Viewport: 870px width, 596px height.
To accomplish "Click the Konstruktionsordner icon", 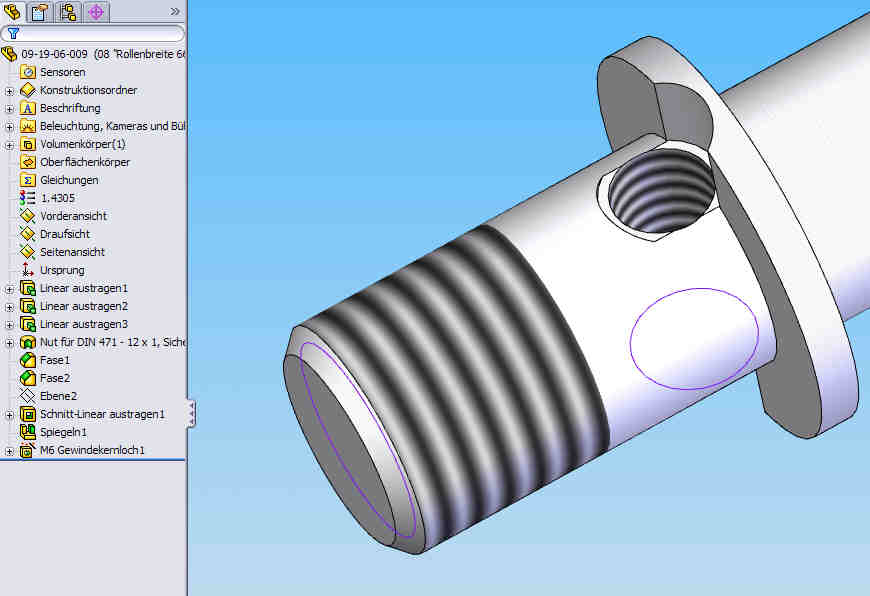I will [x=28, y=90].
